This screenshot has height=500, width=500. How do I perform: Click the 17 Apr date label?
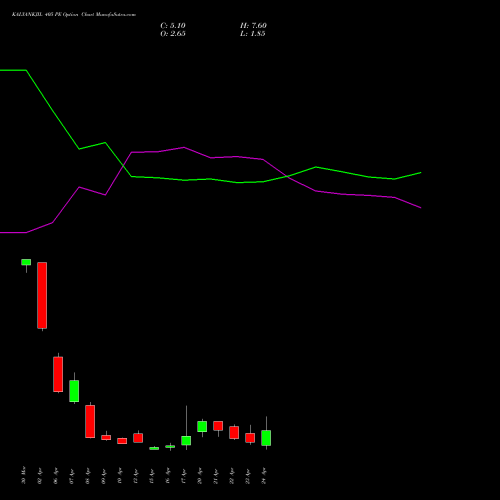coord(184,476)
